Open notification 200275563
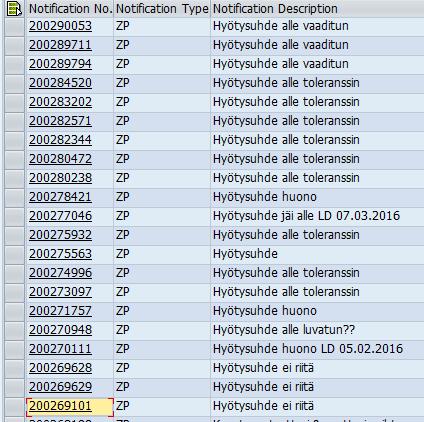This screenshot has width=424, height=422. tap(60, 254)
